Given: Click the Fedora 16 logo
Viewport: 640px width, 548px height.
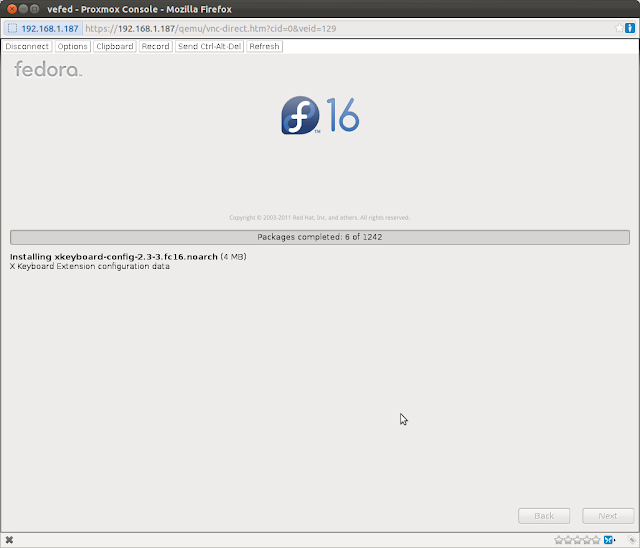Looking at the screenshot, I should click(320, 115).
